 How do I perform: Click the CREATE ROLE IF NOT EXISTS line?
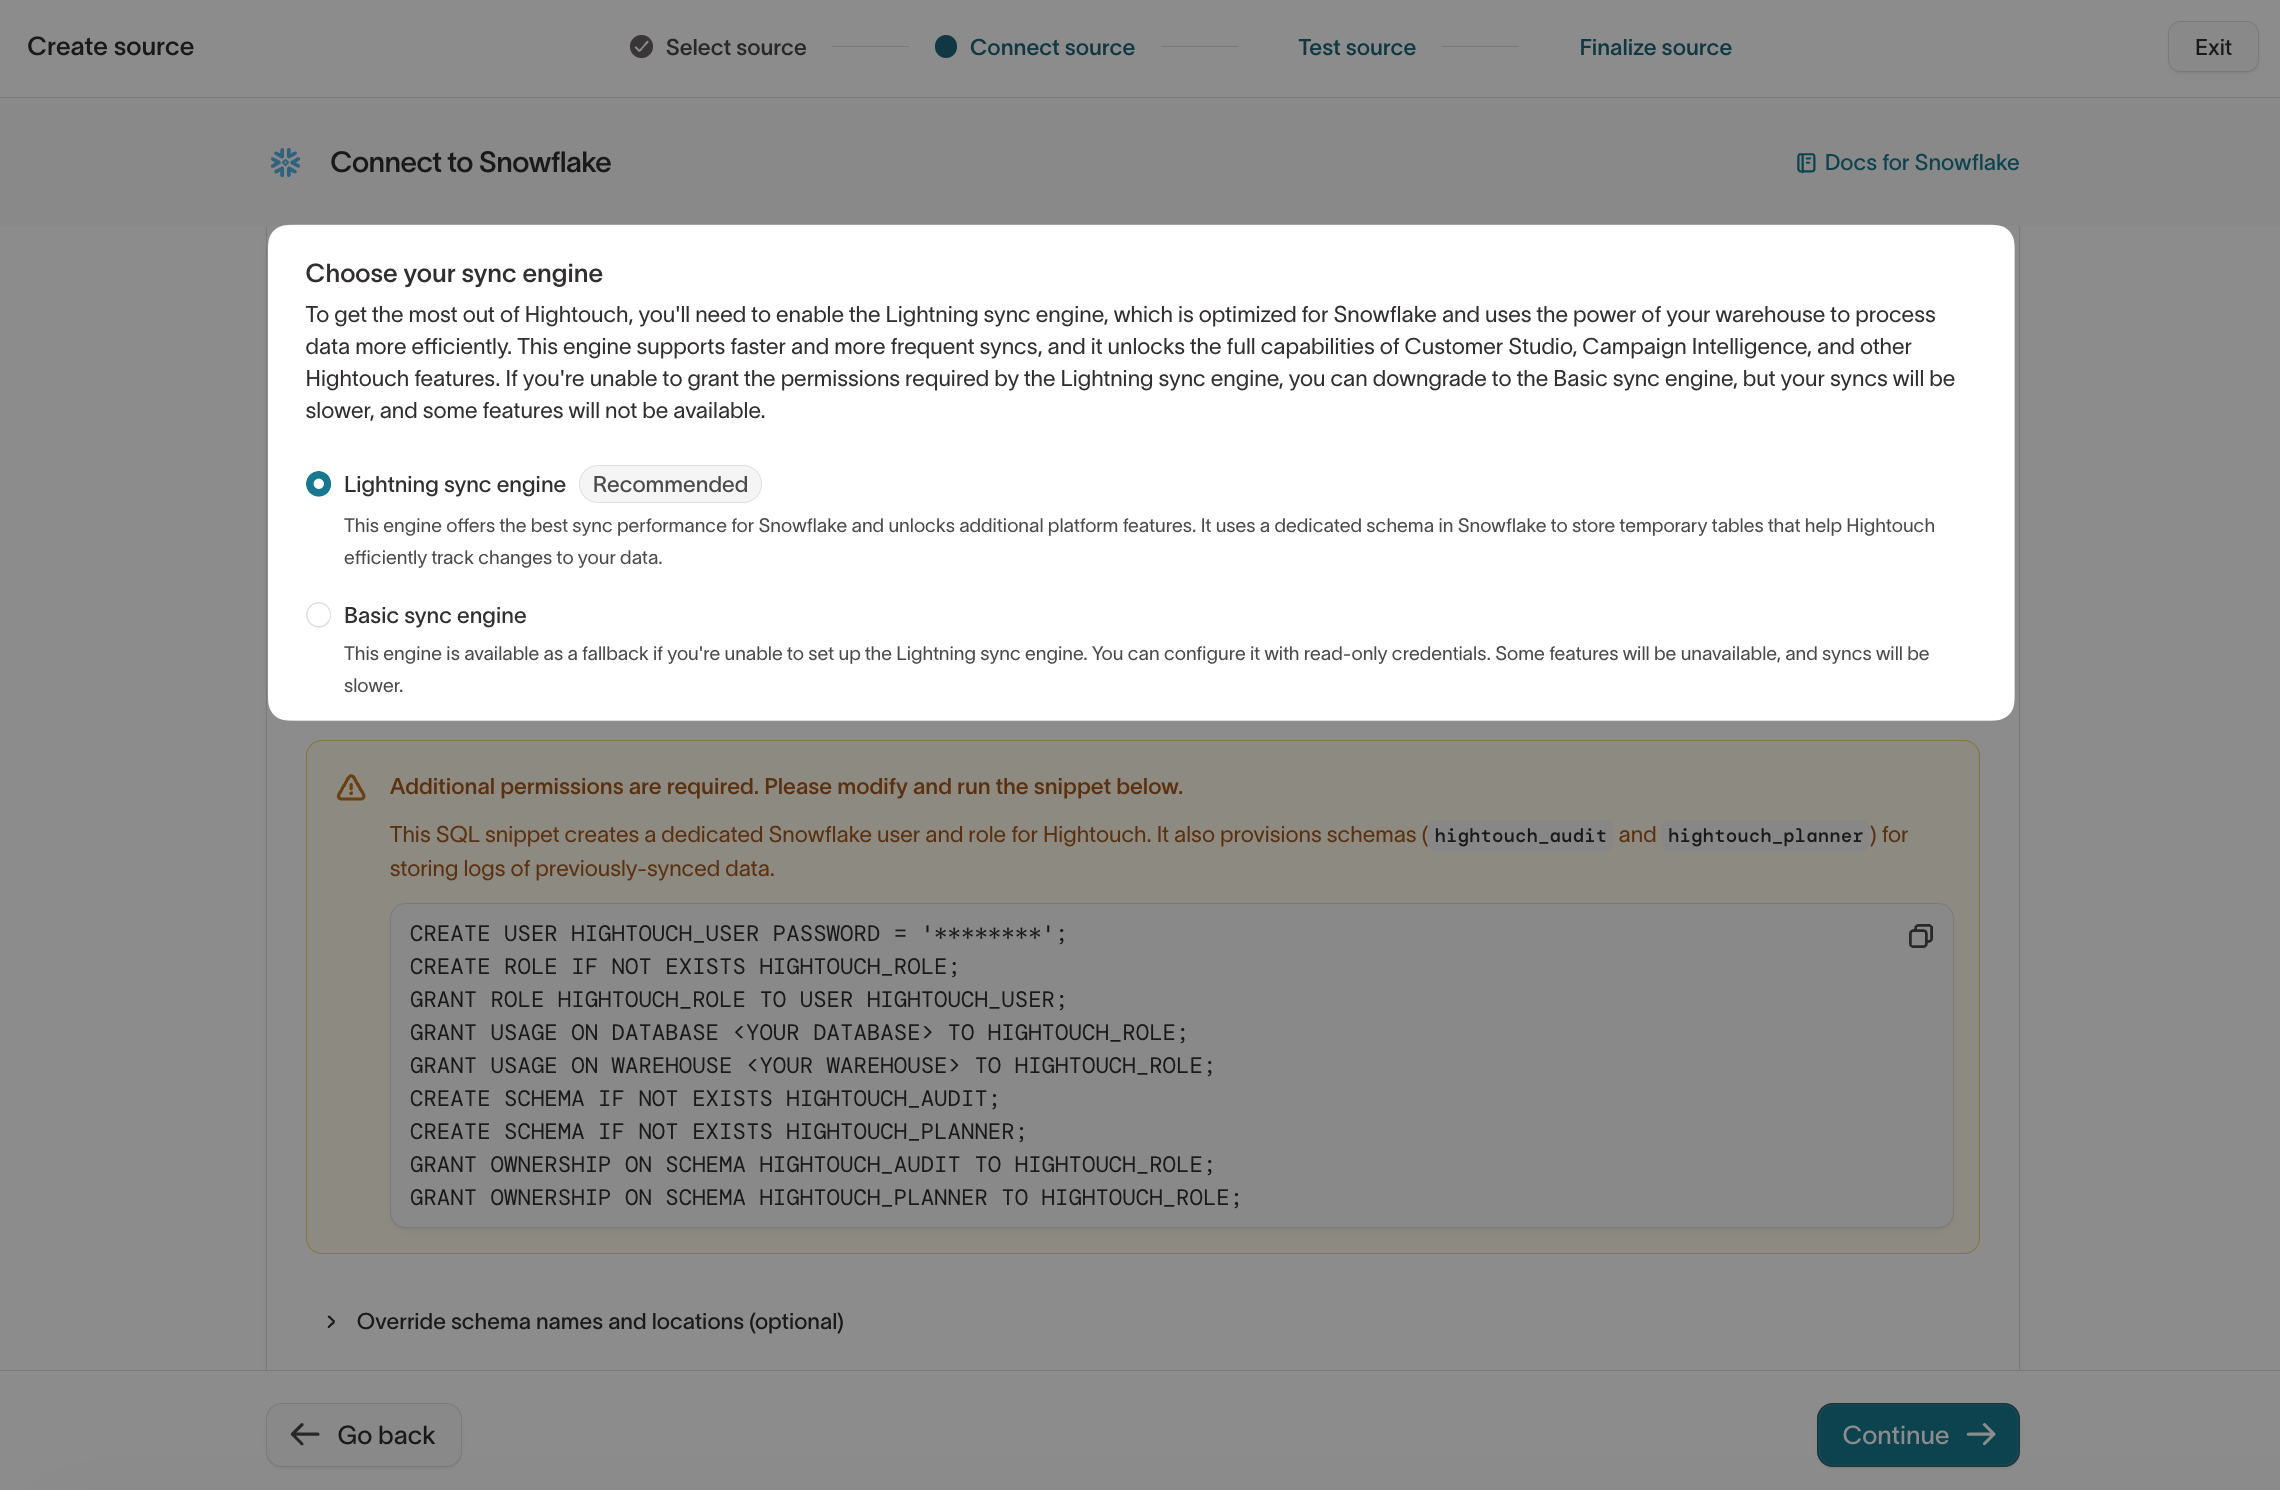[x=684, y=967]
